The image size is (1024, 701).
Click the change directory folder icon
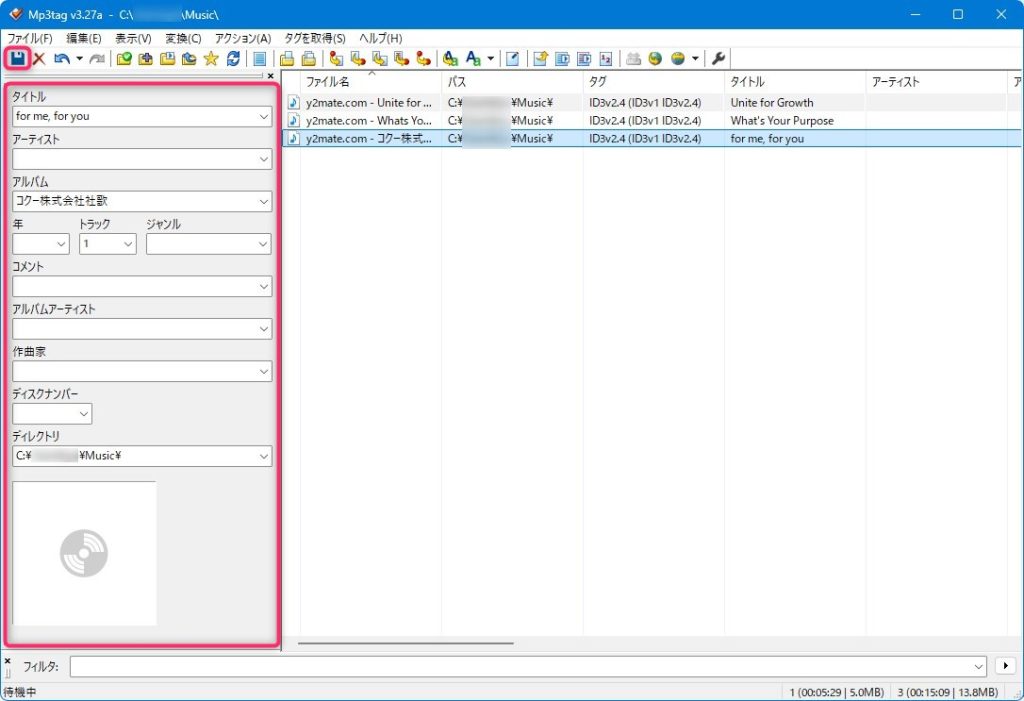click(124, 59)
